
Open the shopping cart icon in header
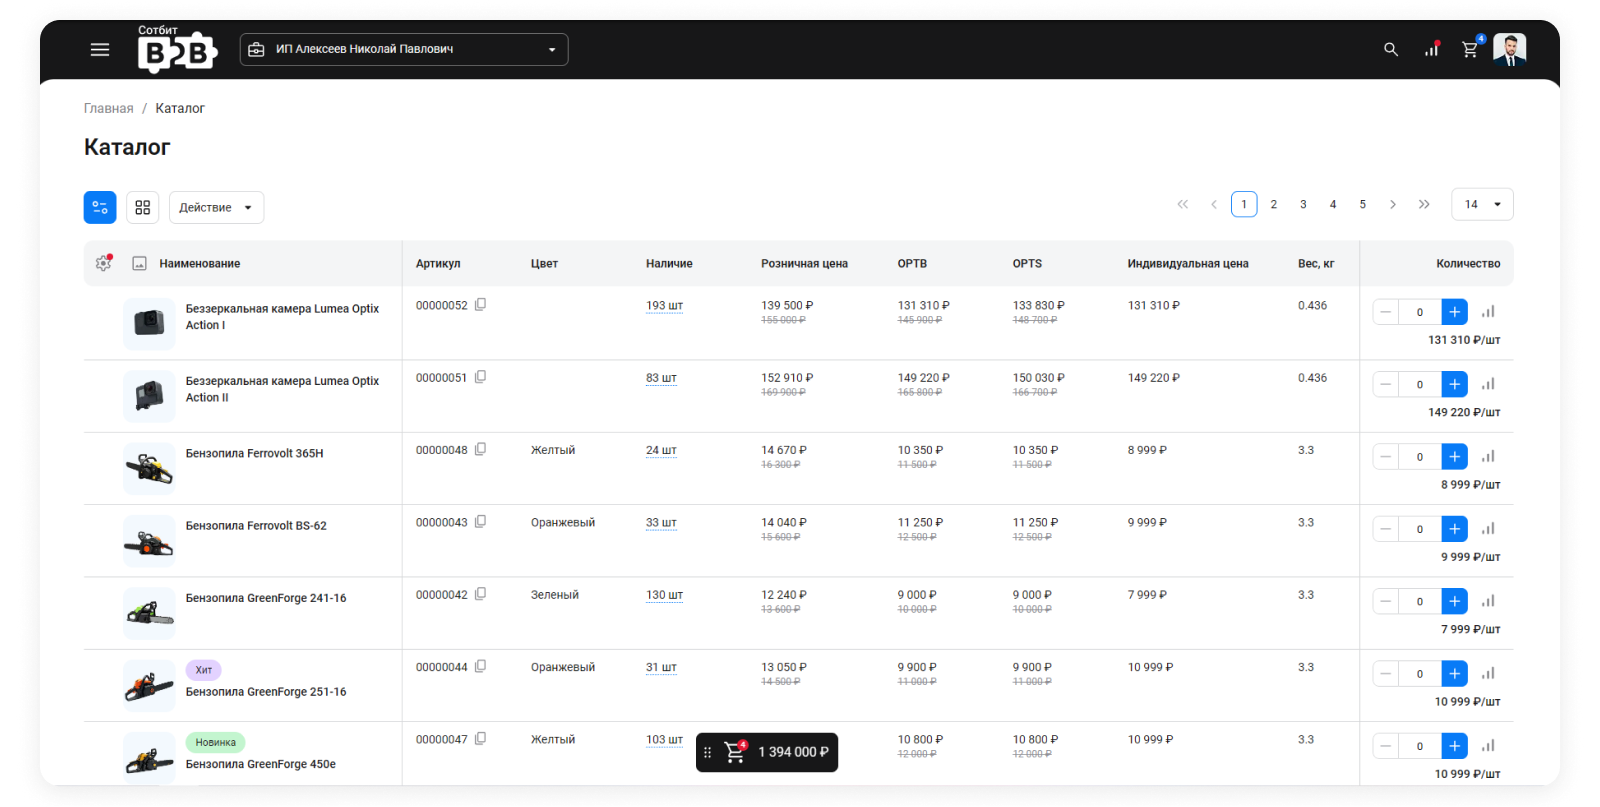[1470, 49]
